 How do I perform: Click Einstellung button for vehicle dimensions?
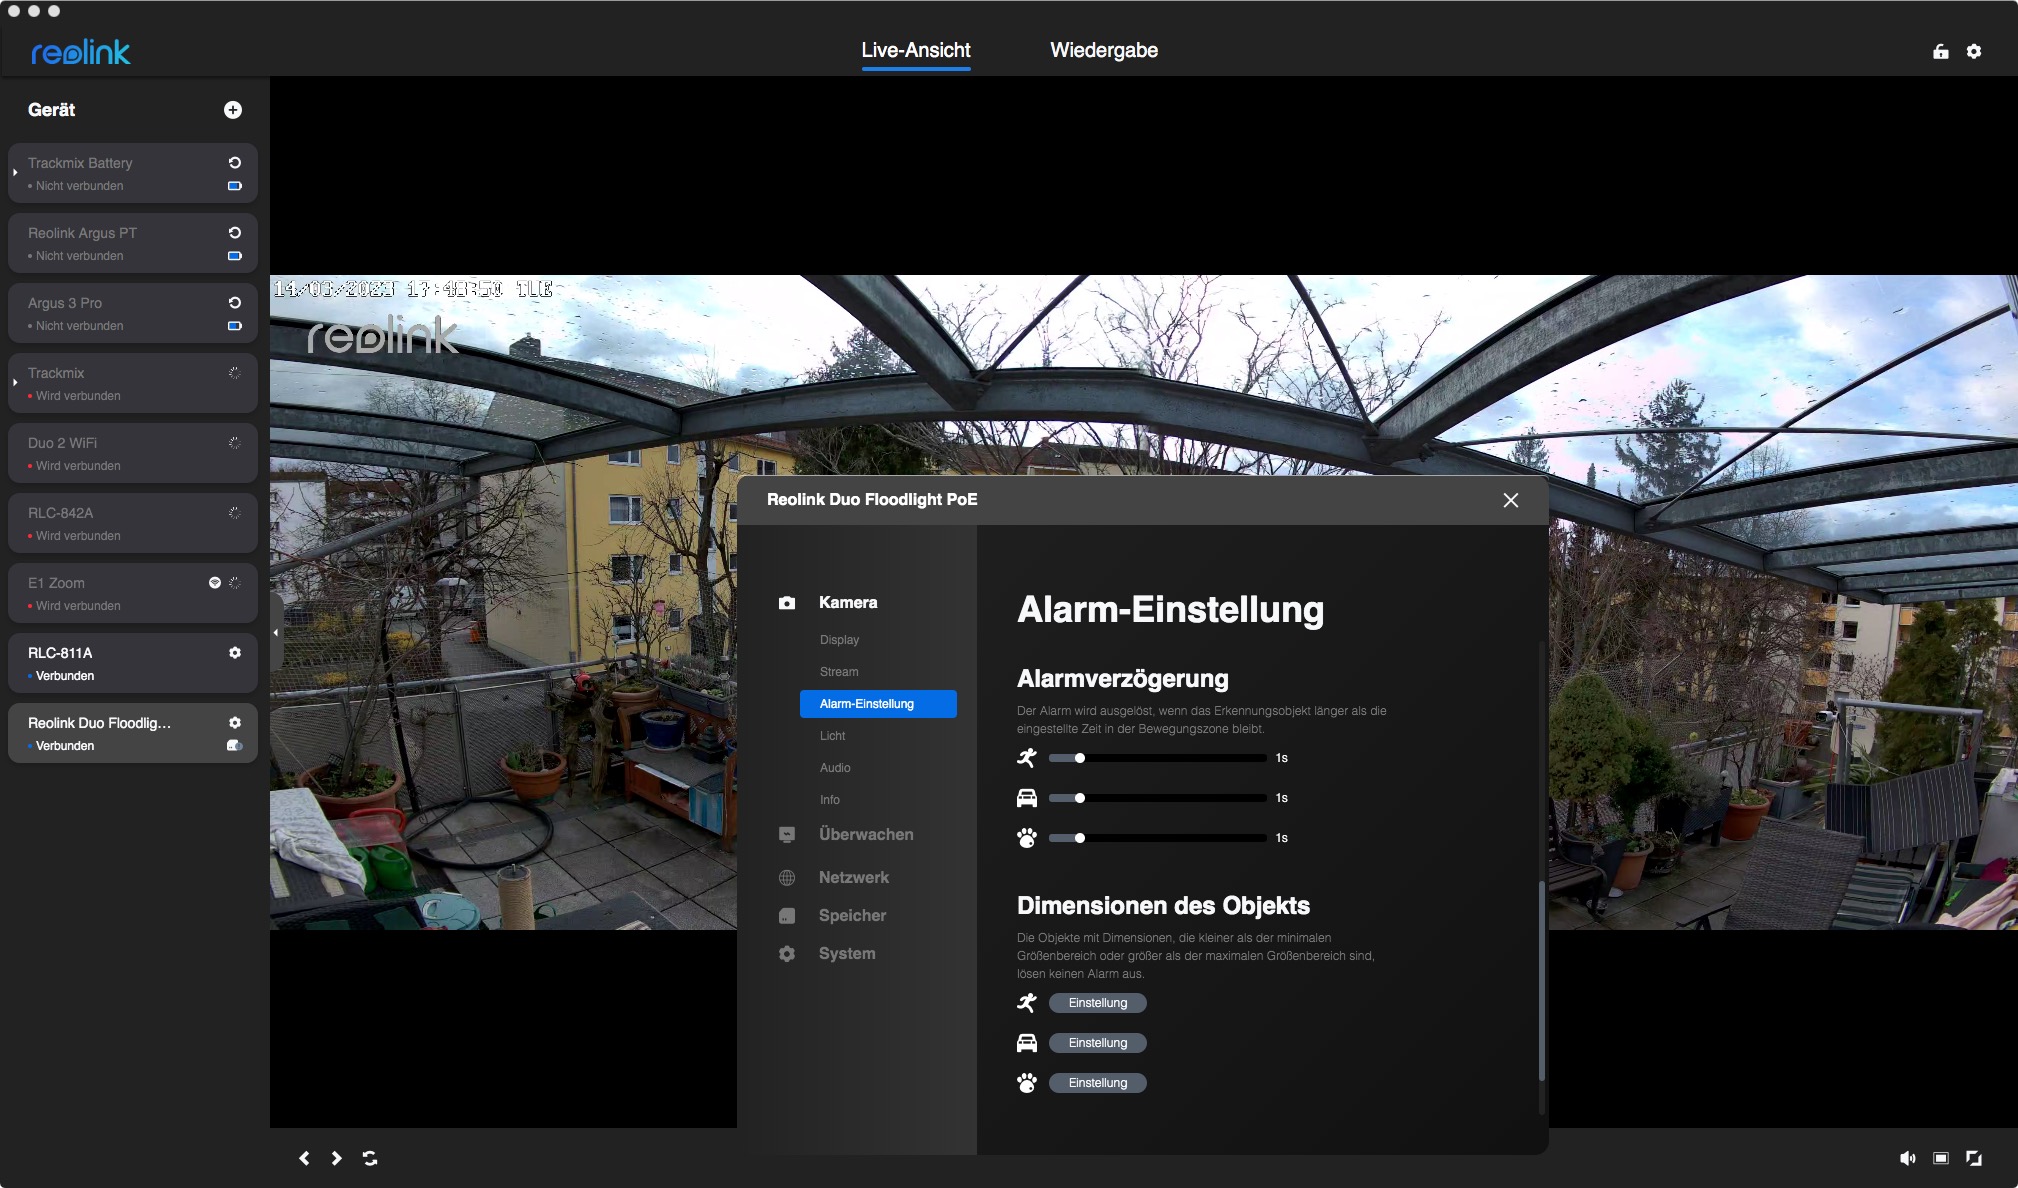pos(1097,1043)
